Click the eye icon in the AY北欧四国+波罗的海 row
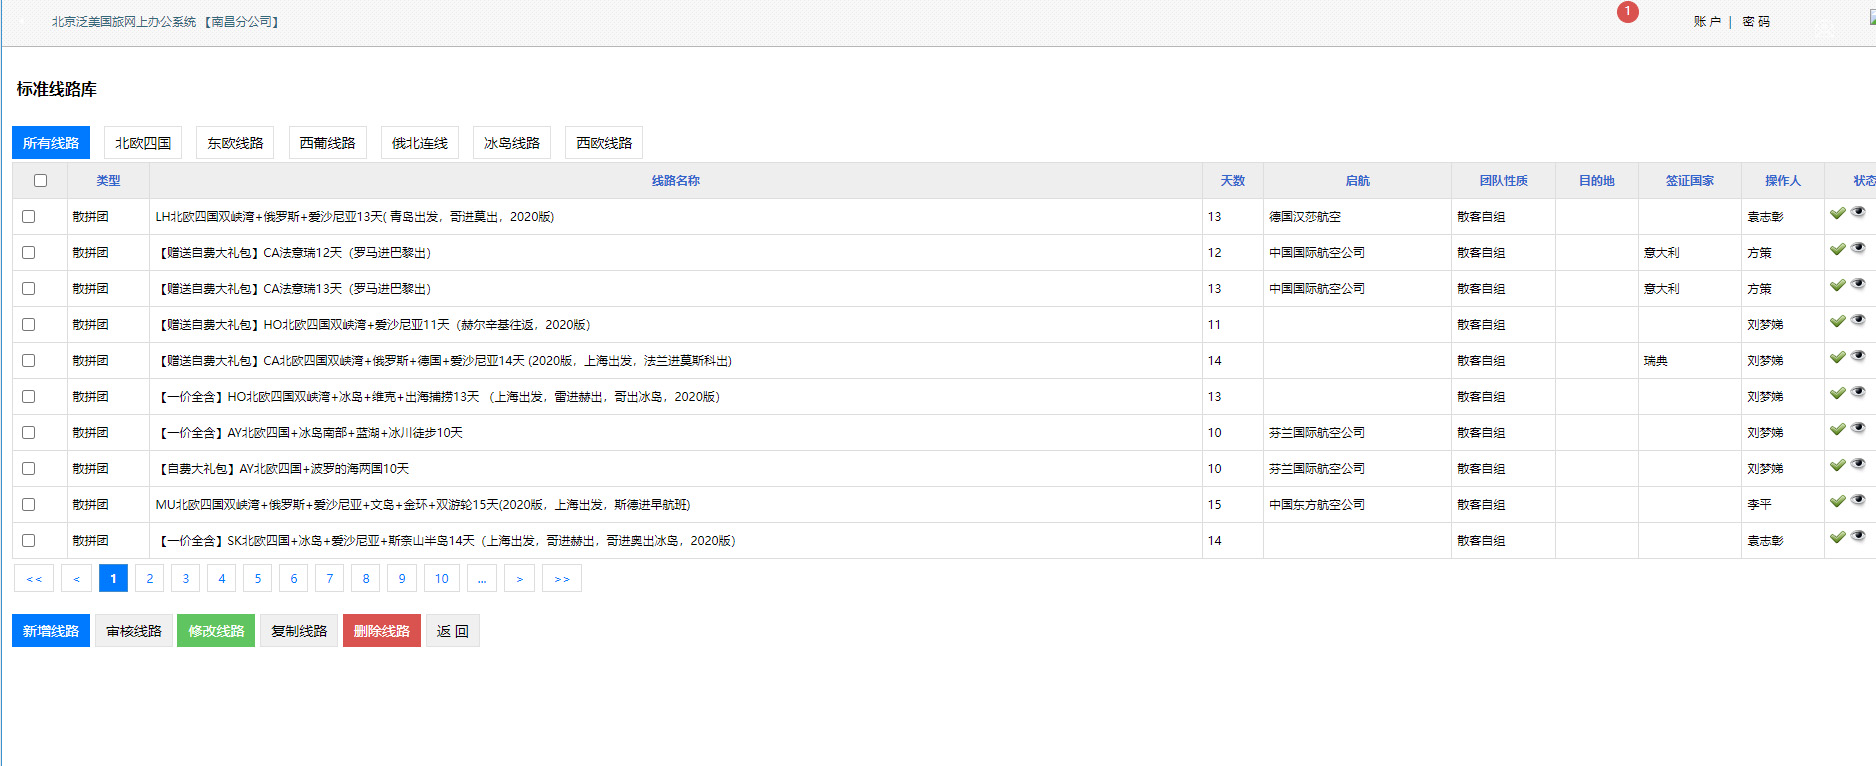The width and height of the screenshot is (1876, 766). pyautogui.click(x=1858, y=464)
